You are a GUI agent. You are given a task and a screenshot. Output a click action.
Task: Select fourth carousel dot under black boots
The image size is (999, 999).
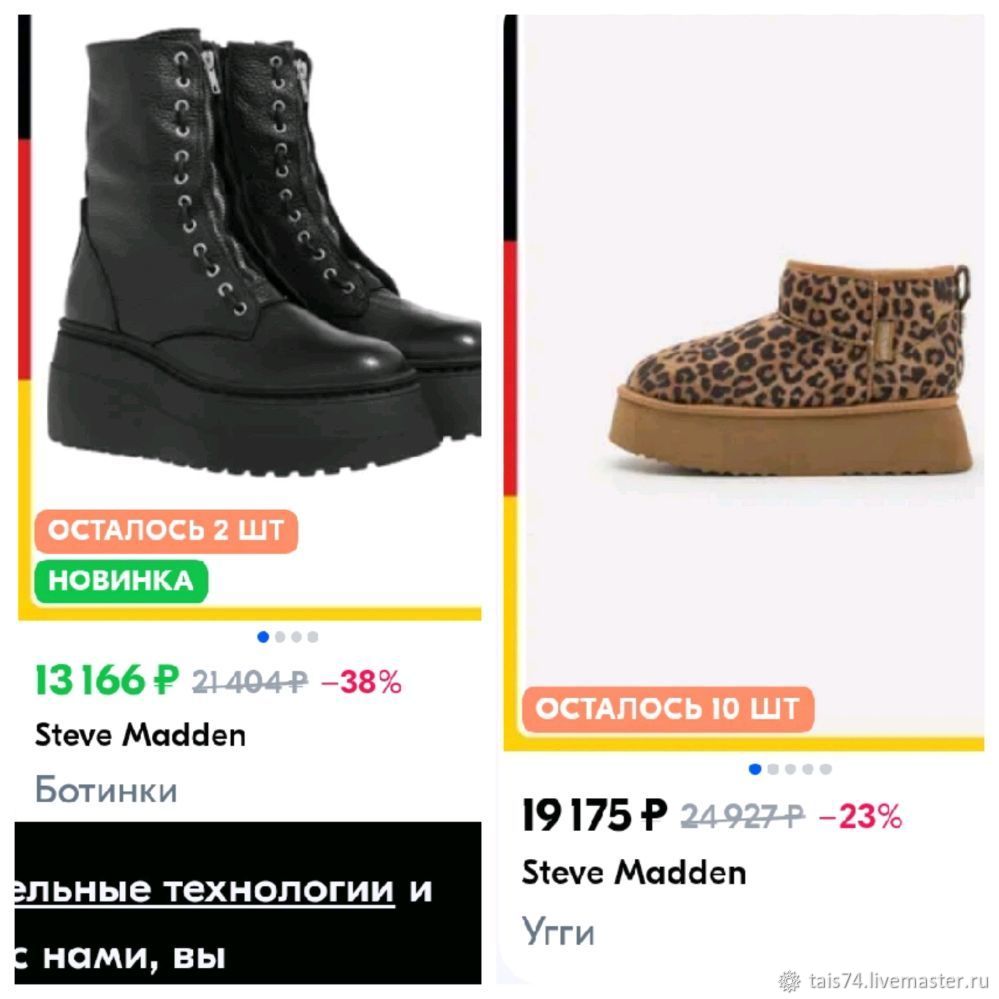coord(313,636)
